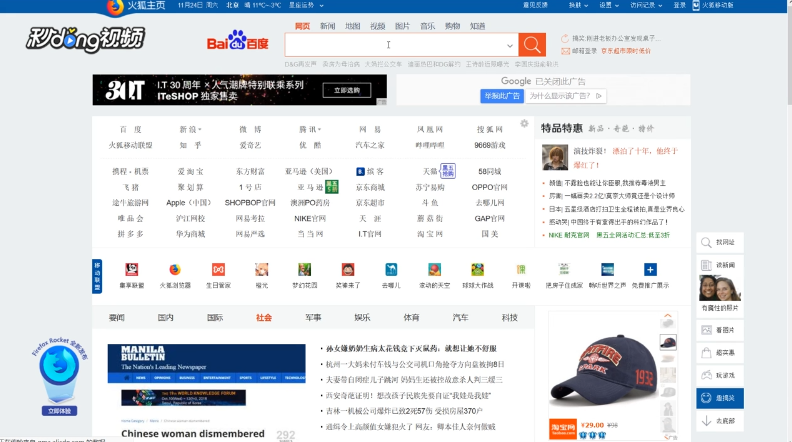Image resolution: width=792 pixels, height=442 pixels.
Task: Open the 奖券来了 app icon
Action: tap(348, 269)
